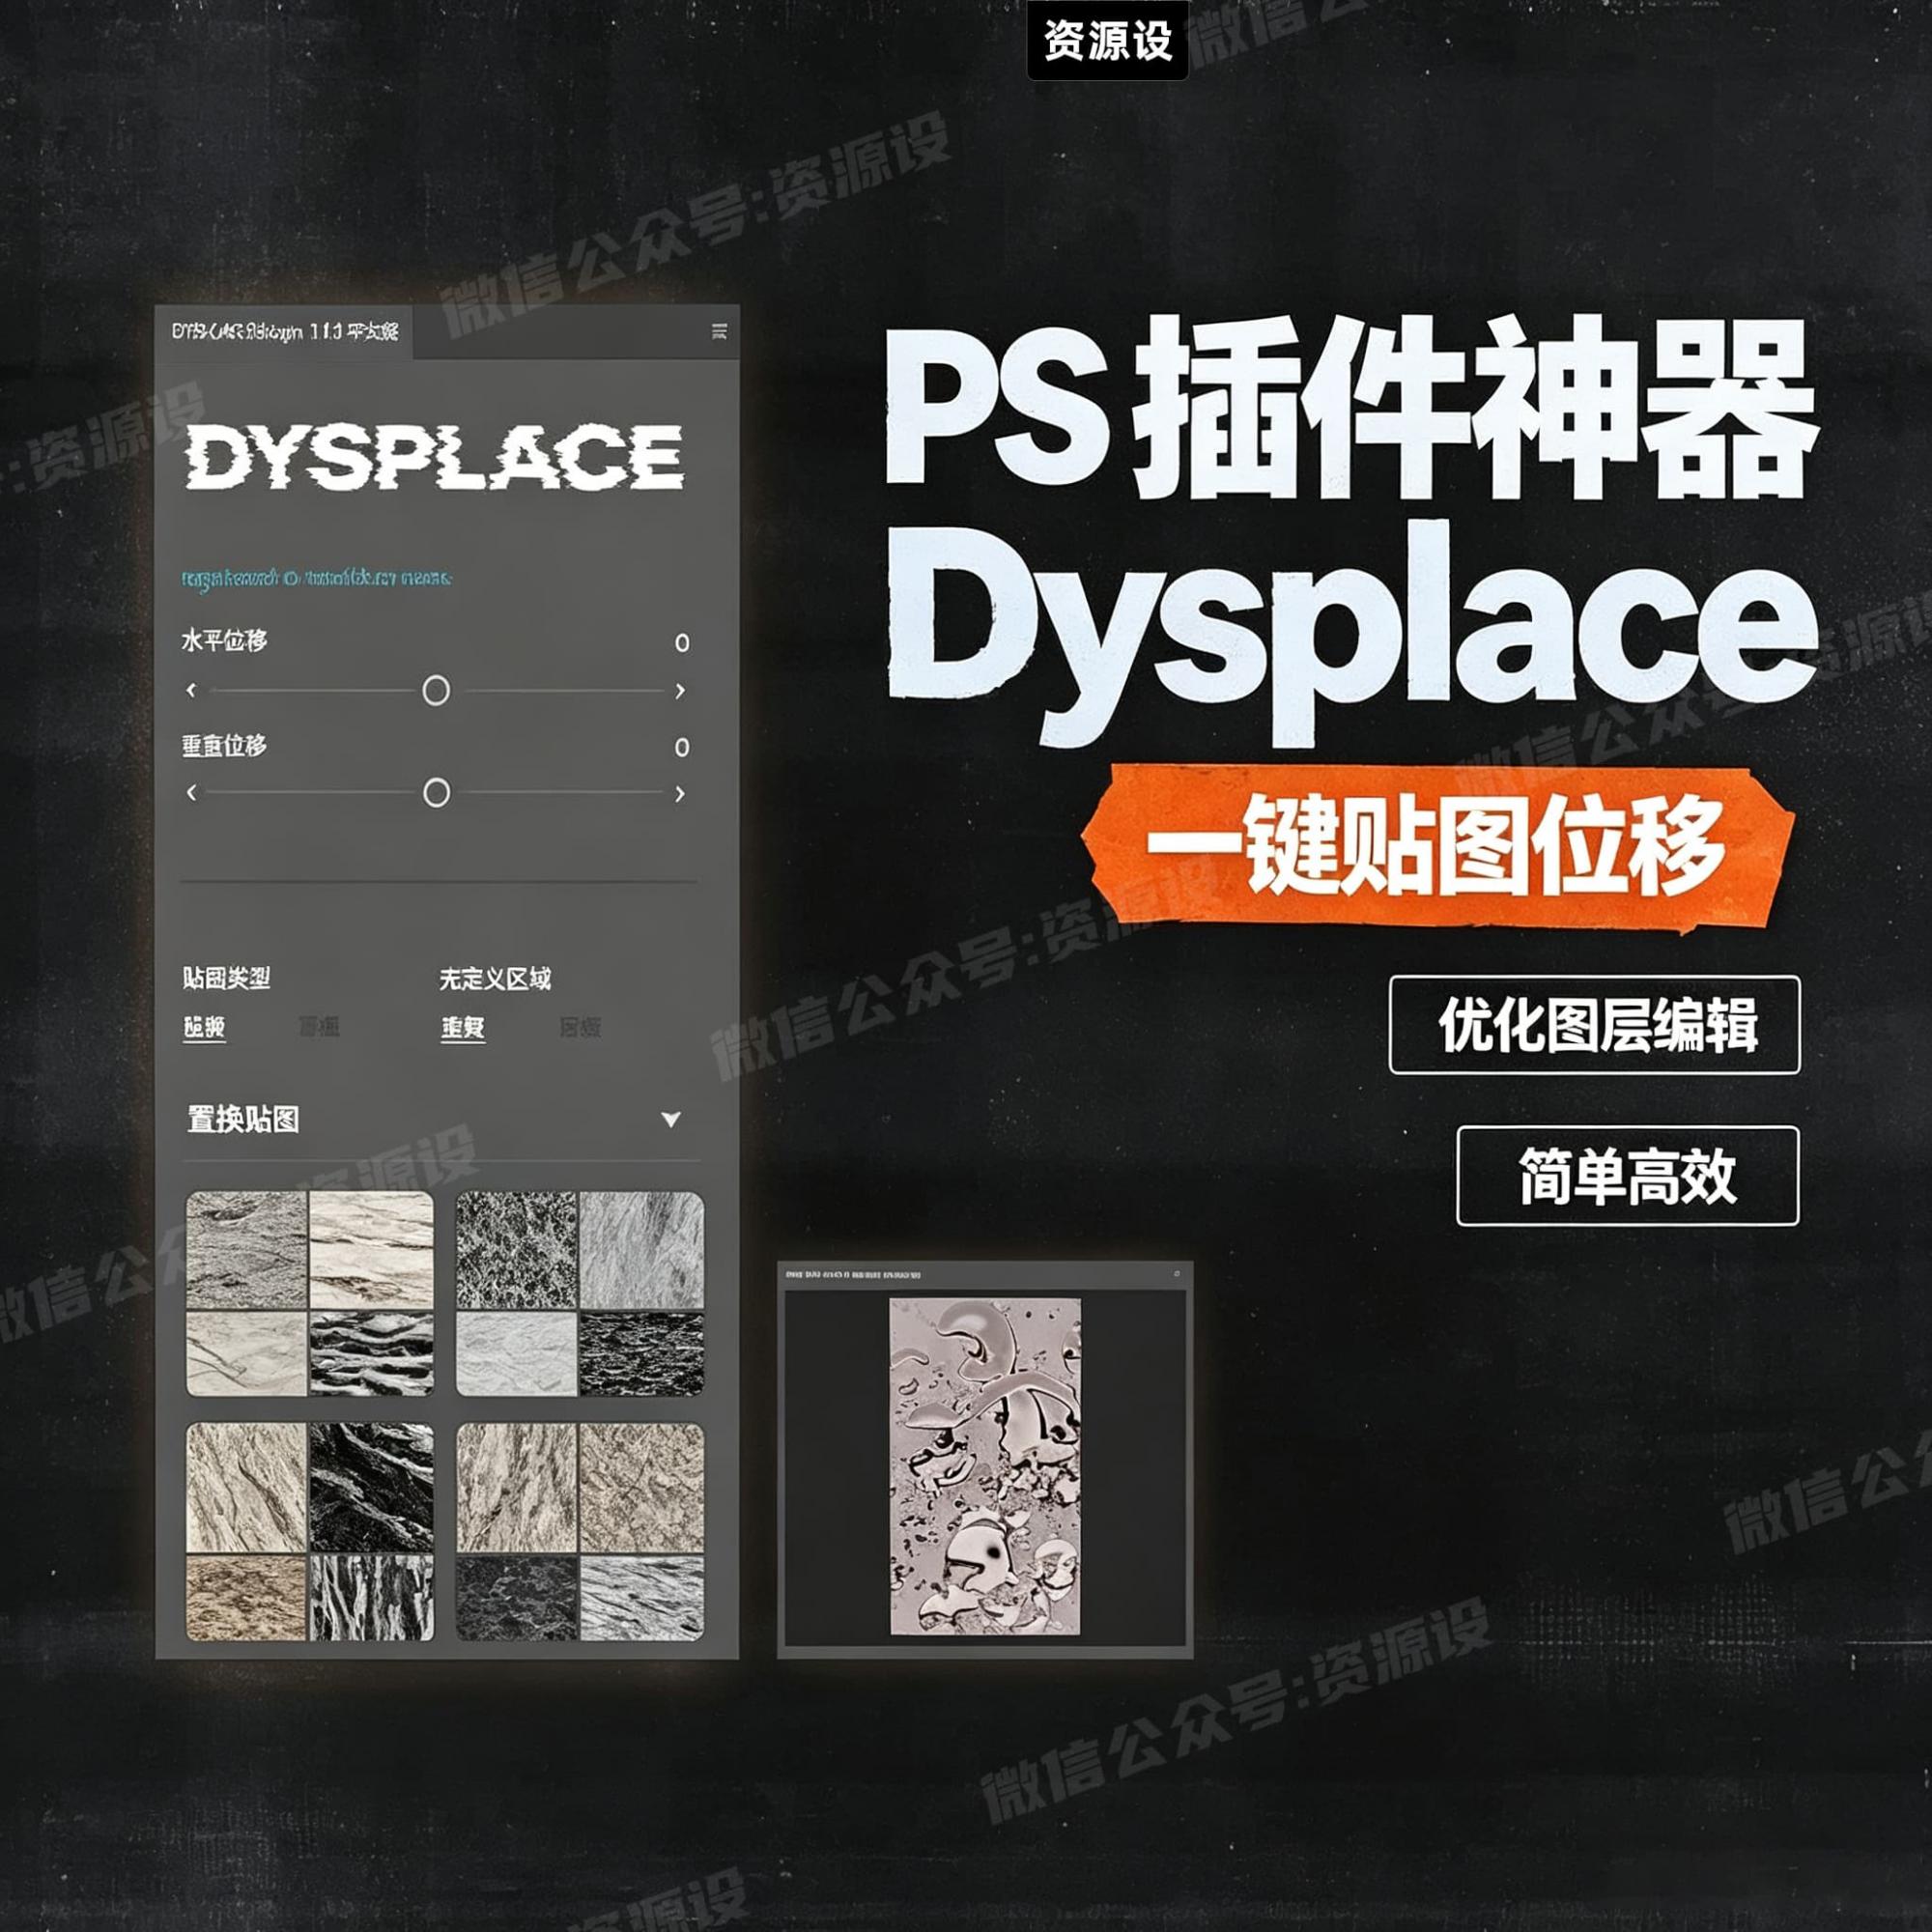Image resolution: width=1932 pixels, height=1932 pixels.
Task: Click the left arrow of 水平位移 slider
Action: [192, 690]
